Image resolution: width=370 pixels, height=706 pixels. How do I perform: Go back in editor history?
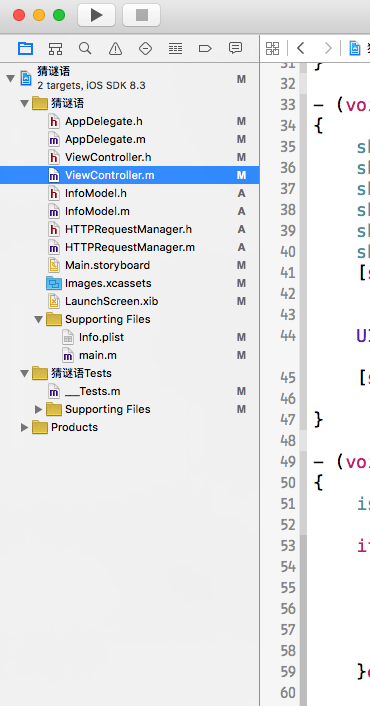click(301, 48)
